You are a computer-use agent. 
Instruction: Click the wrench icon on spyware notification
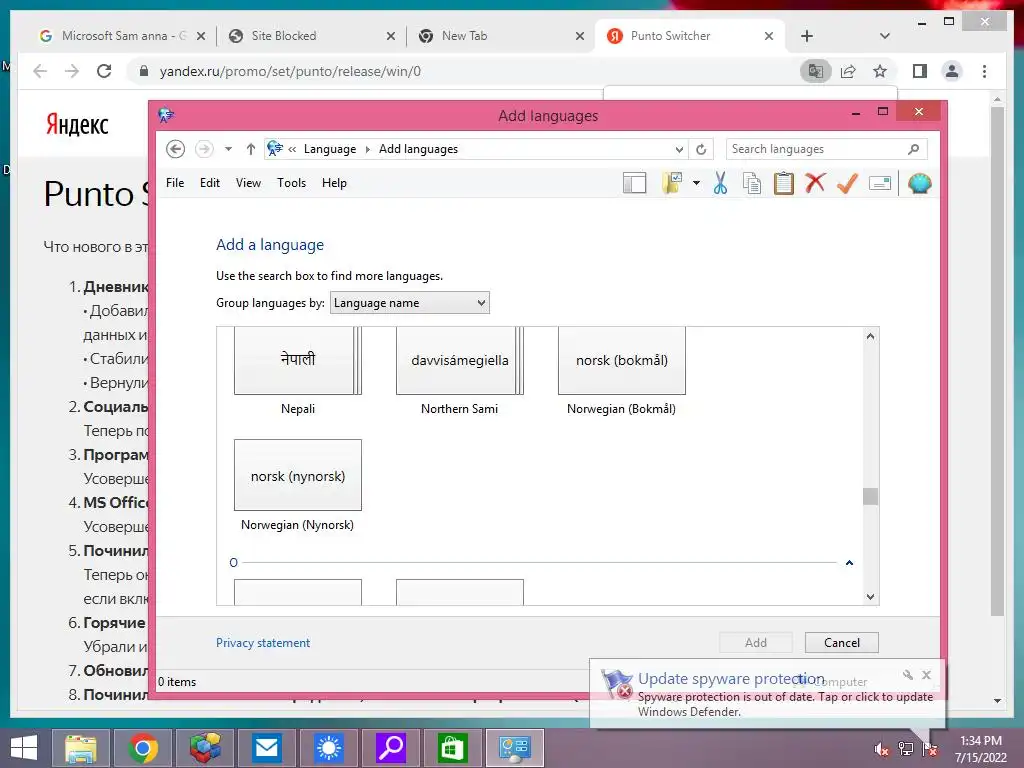[x=908, y=675]
